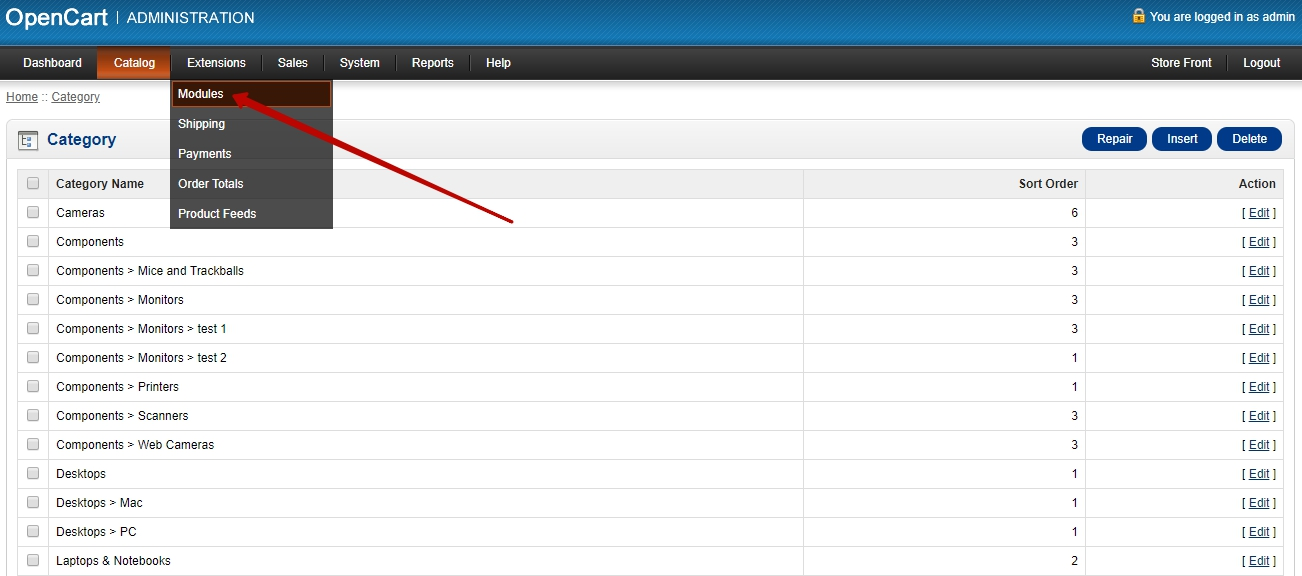Click the Category breadcrumb link
1302x576 pixels.
coord(76,97)
